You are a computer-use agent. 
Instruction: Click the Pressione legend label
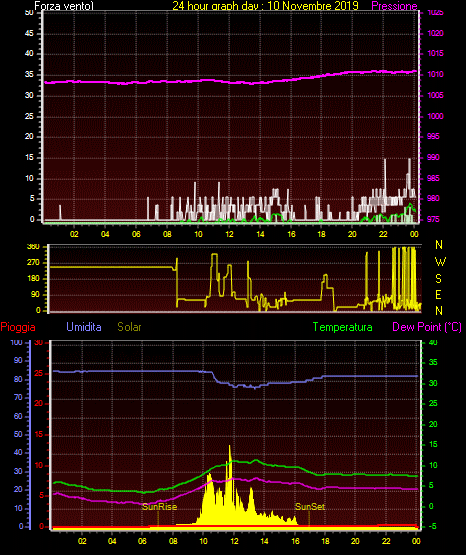coord(394,6)
